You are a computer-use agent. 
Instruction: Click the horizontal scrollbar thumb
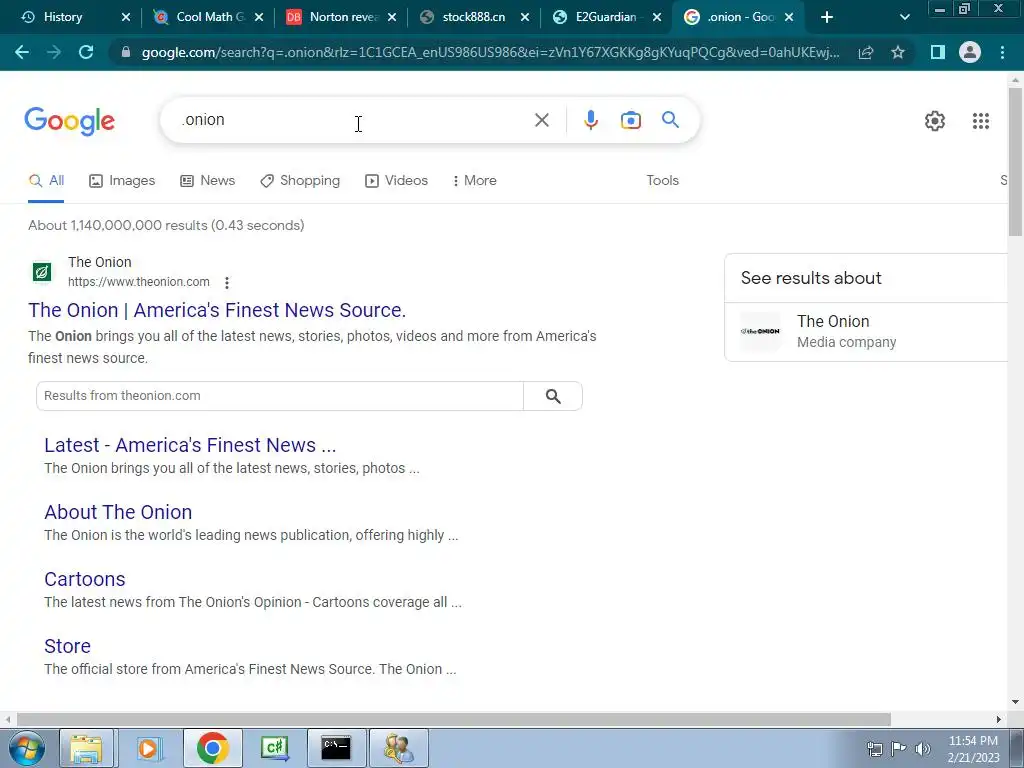[453, 719]
